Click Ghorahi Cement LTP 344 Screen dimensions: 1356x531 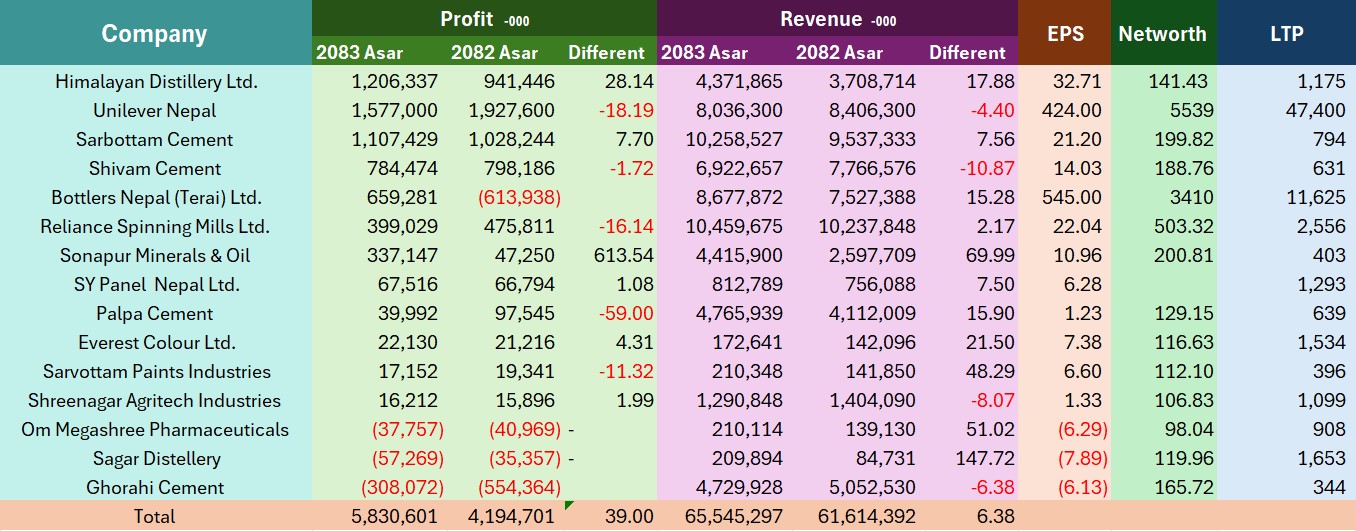click(x=1330, y=487)
